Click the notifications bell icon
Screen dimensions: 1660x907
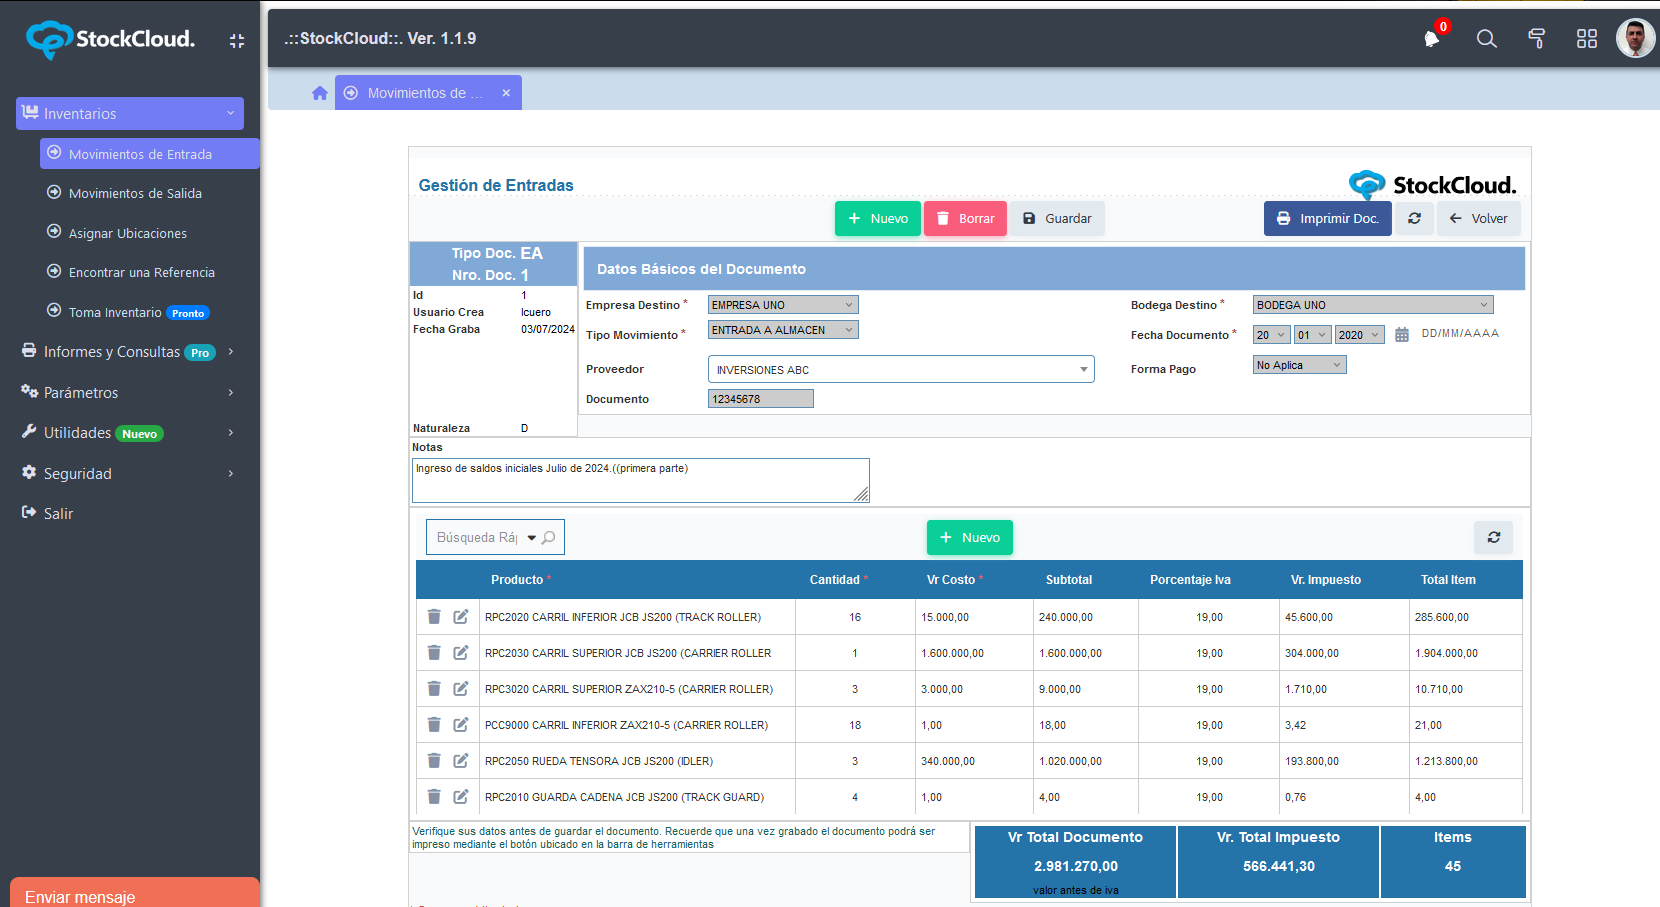click(x=1432, y=39)
